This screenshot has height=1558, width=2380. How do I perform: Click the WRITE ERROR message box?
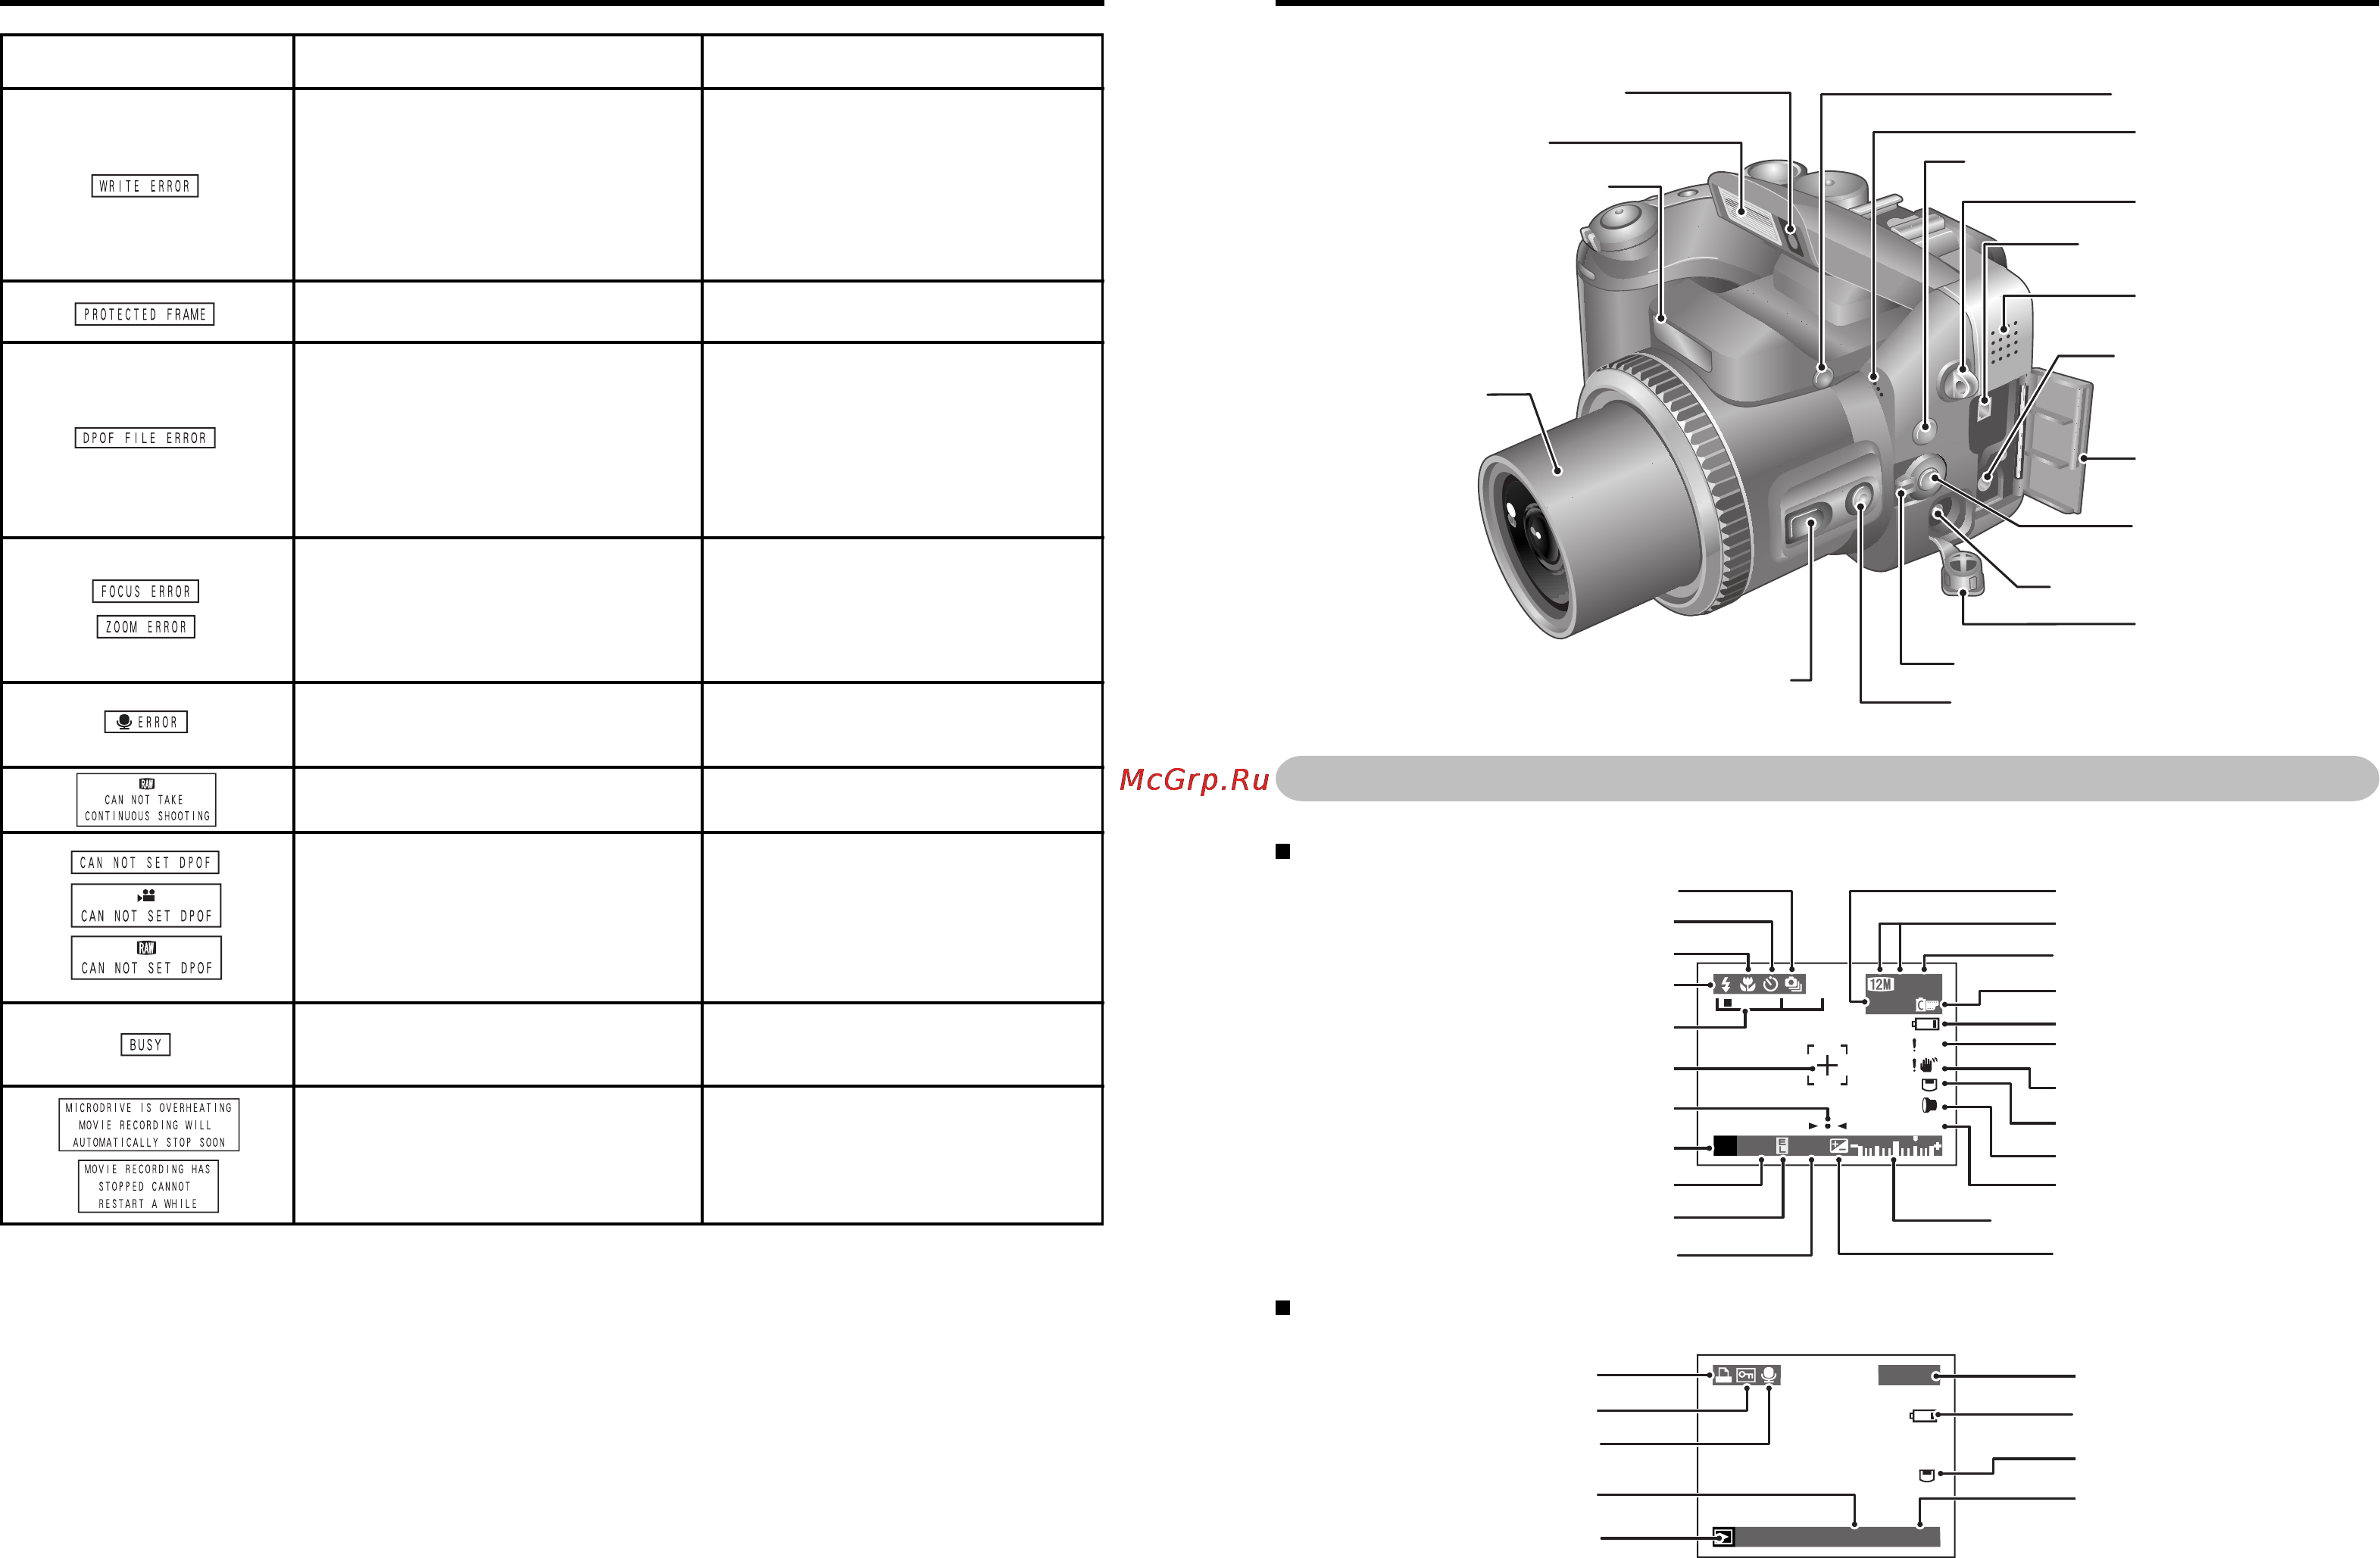tap(145, 186)
